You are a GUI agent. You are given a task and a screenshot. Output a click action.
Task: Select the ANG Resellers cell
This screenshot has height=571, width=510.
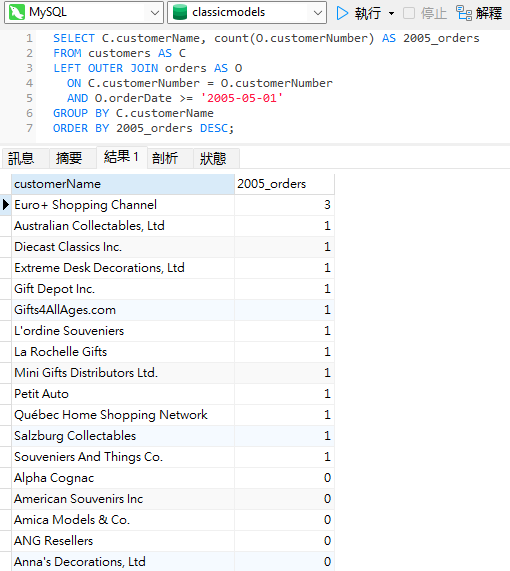(x=123, y=541)
